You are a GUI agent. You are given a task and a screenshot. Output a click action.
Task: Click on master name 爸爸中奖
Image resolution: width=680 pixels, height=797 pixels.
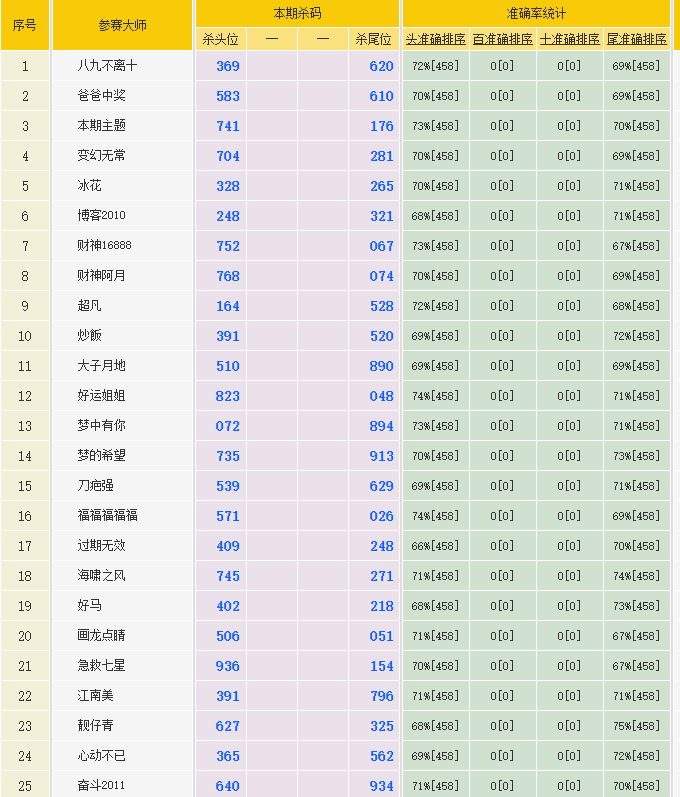[101, 96]
